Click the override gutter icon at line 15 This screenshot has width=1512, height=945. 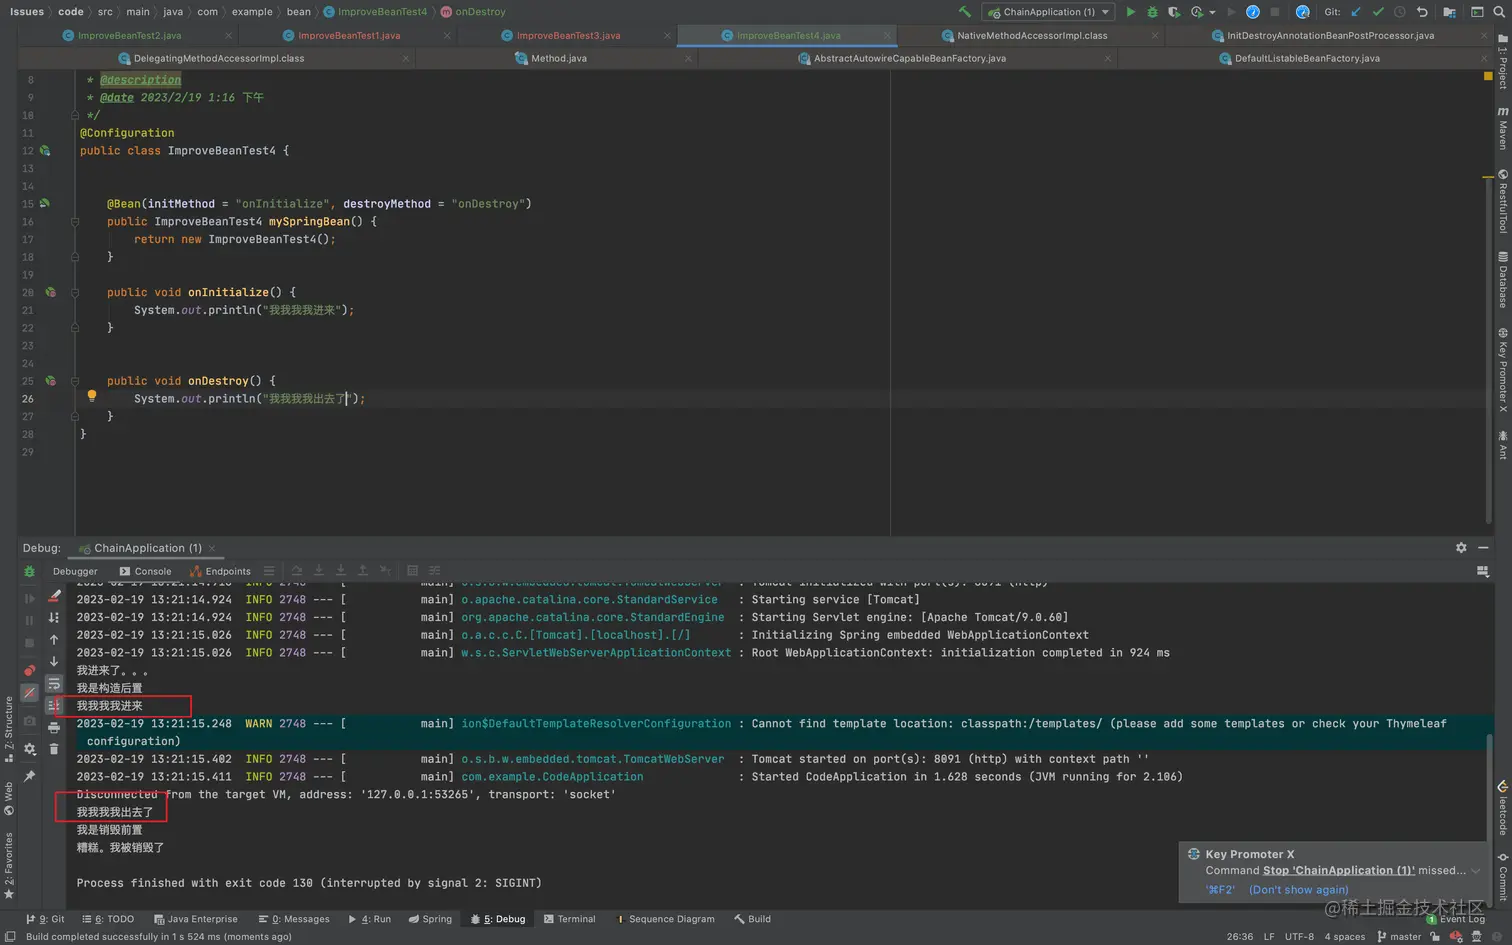45,203
